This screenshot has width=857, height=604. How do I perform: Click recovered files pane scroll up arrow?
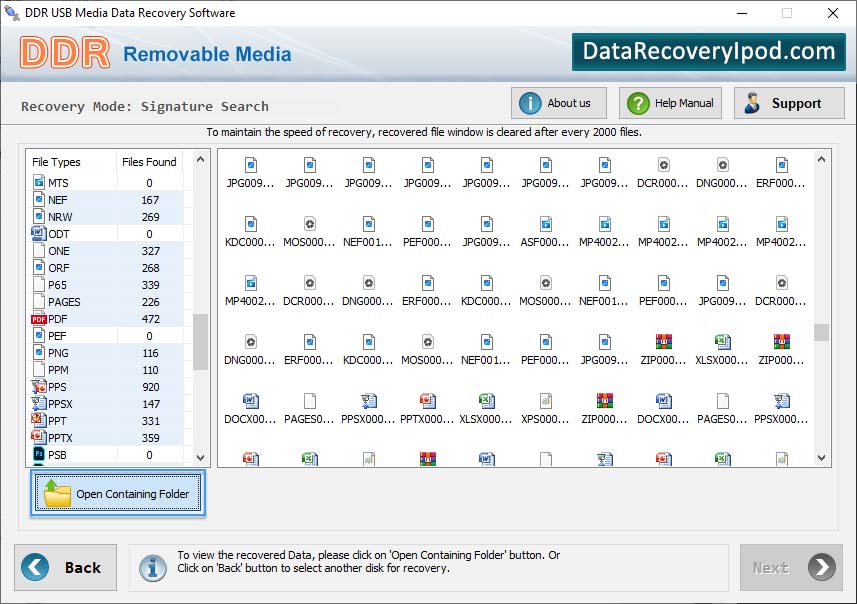(x=821, y=160)
